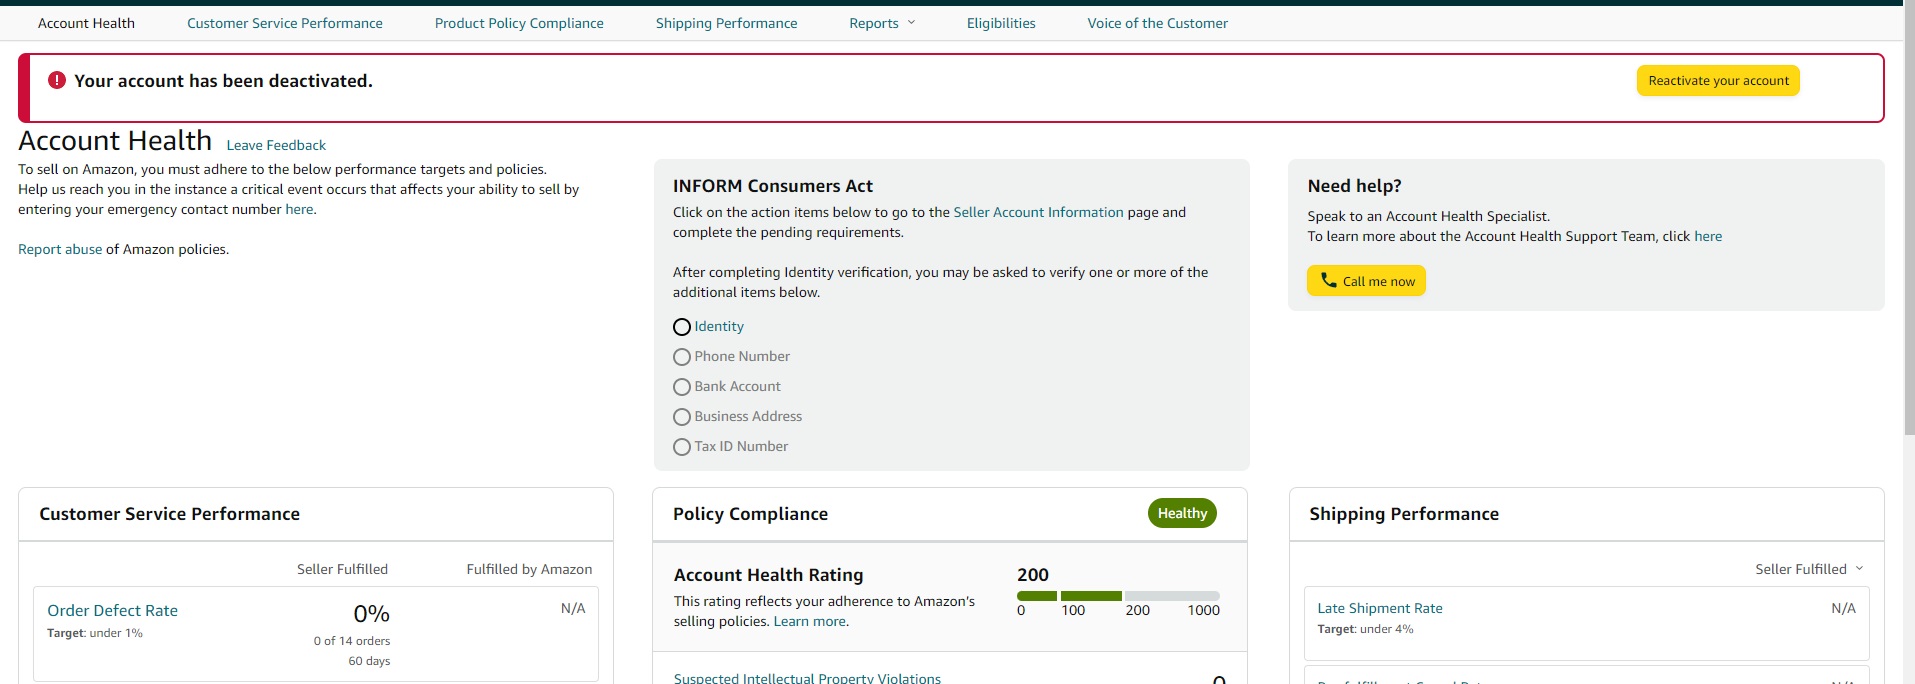Click the 'Seller Fulfilled' column header in Customer Service Performance

[342, 569]
